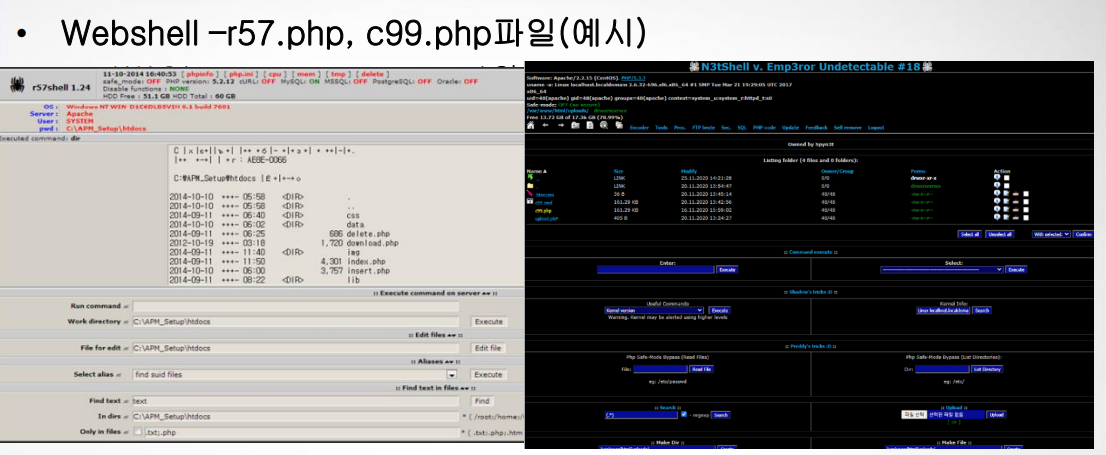Focus the r57shell Find text field
Image resolution: width=1106 pixels, height=455 pixels.
(x=296, y=401)
